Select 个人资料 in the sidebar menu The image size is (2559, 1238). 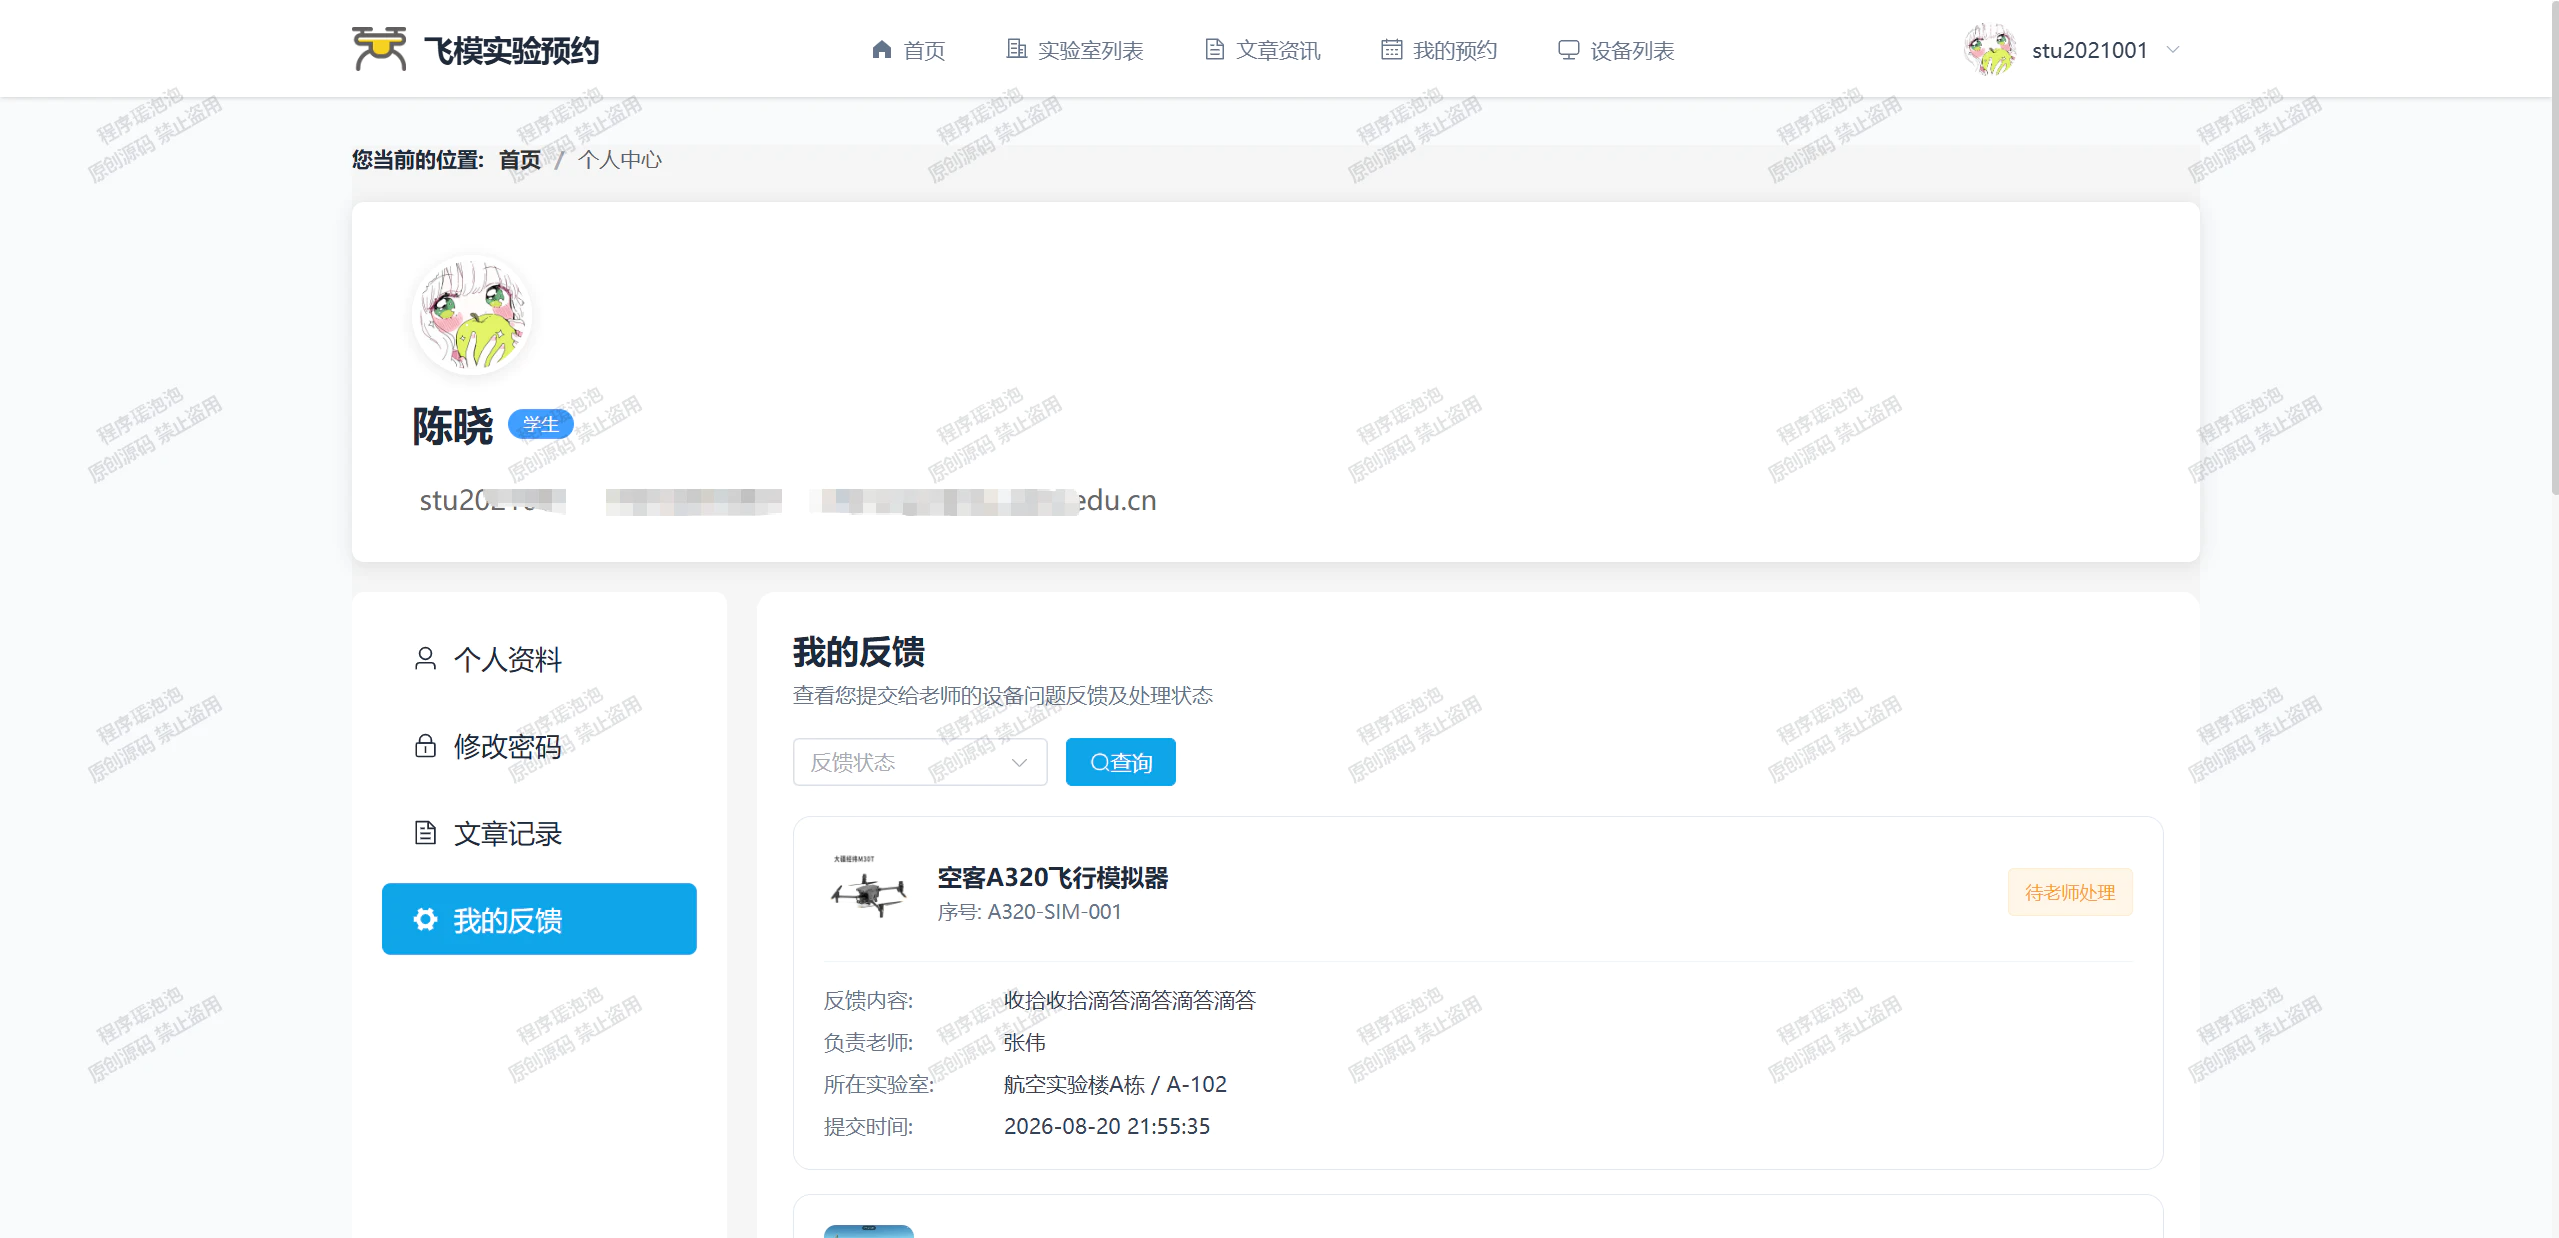coord(539,659)
